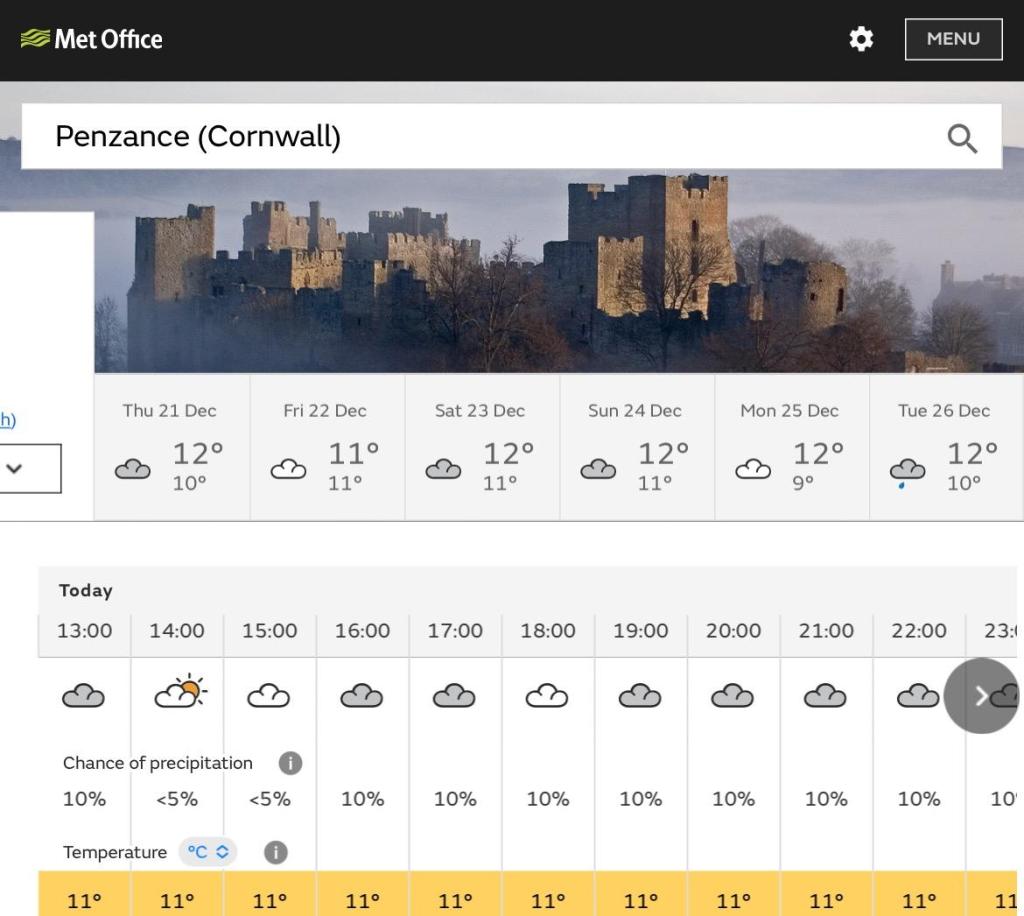
Task: Click the 14:00 sunny intervals weather icon
Action: (180, 691)
